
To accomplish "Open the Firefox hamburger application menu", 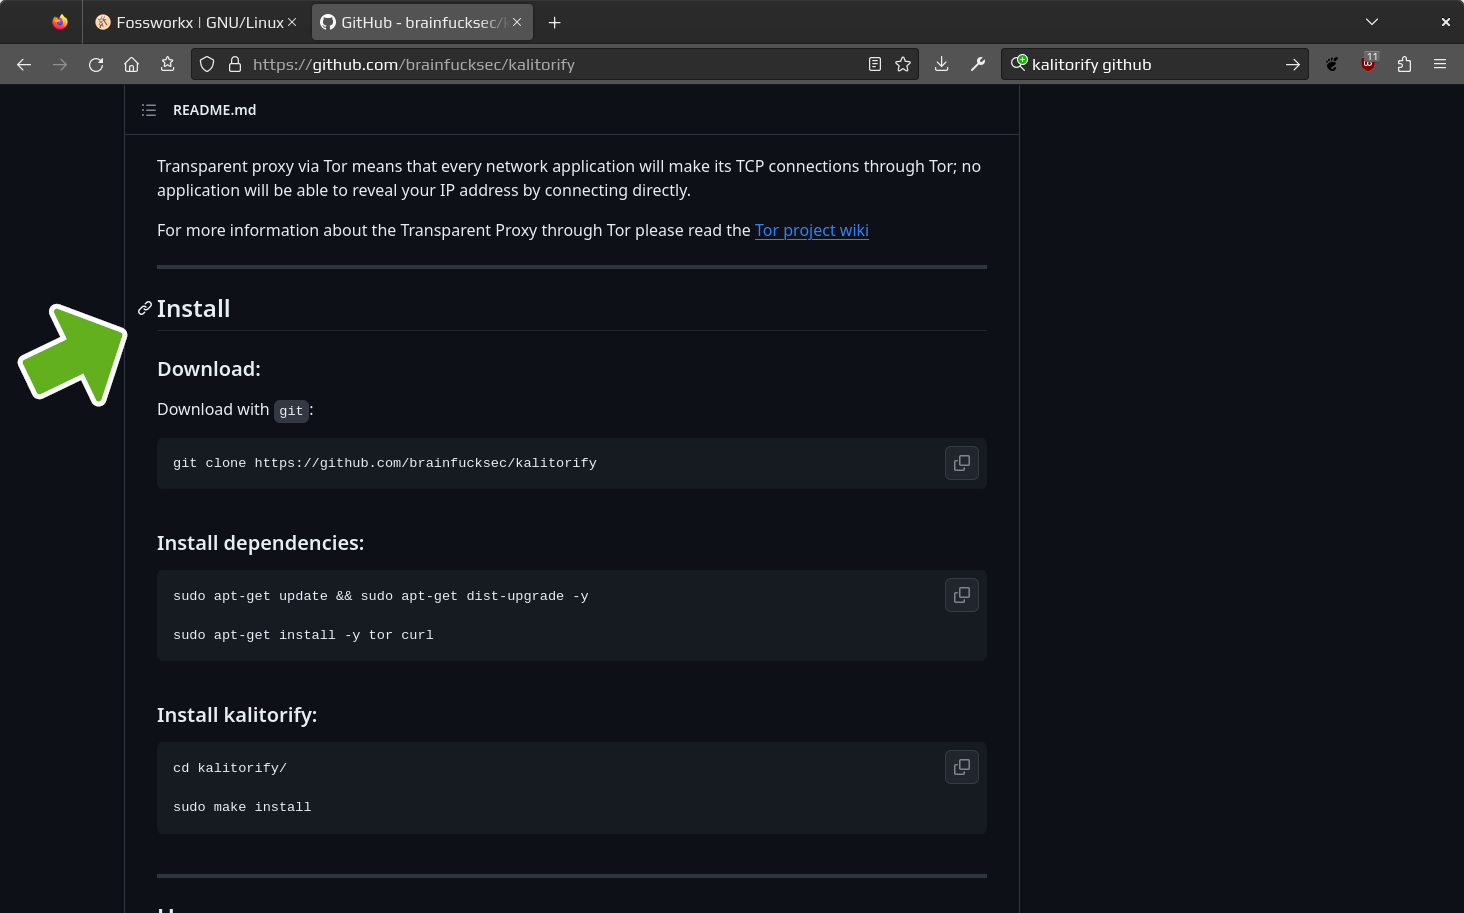I will tap(1440, 64).
